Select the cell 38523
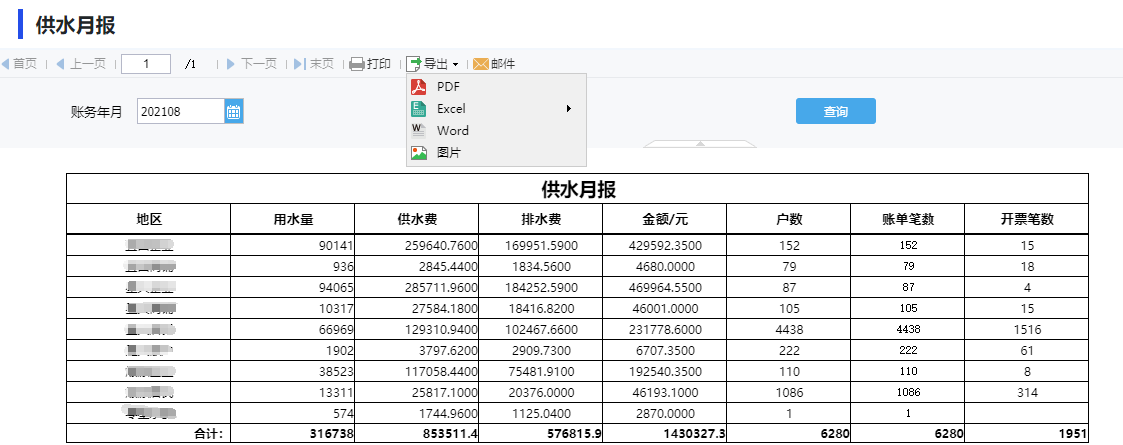The width and height of the screenshot is (1123, 445). point(293,373)
